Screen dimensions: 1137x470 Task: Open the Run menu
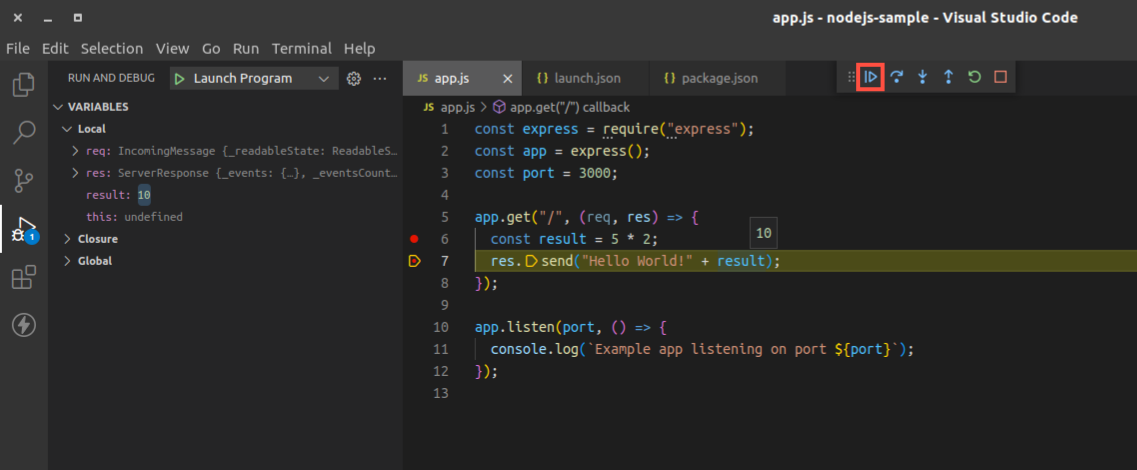pyautogui.click(x=246, y=49)
